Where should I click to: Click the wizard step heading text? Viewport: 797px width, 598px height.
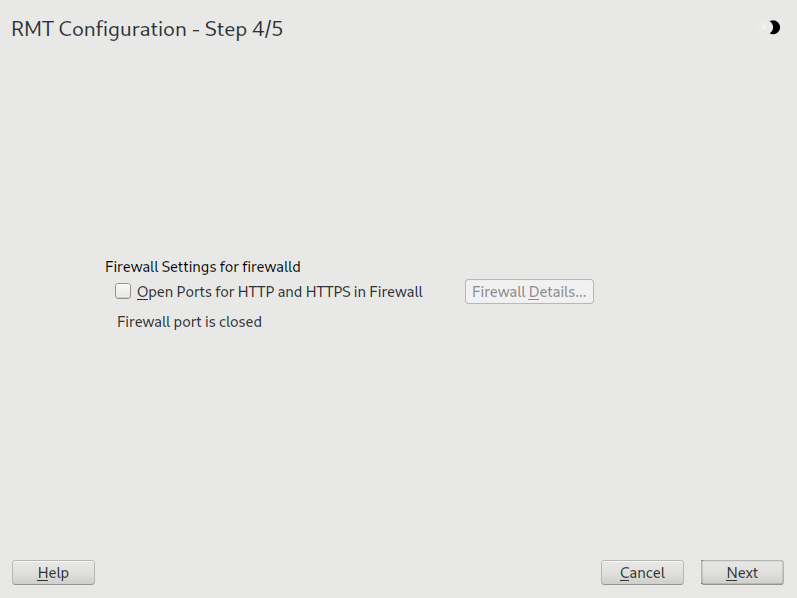pos(147,29)
